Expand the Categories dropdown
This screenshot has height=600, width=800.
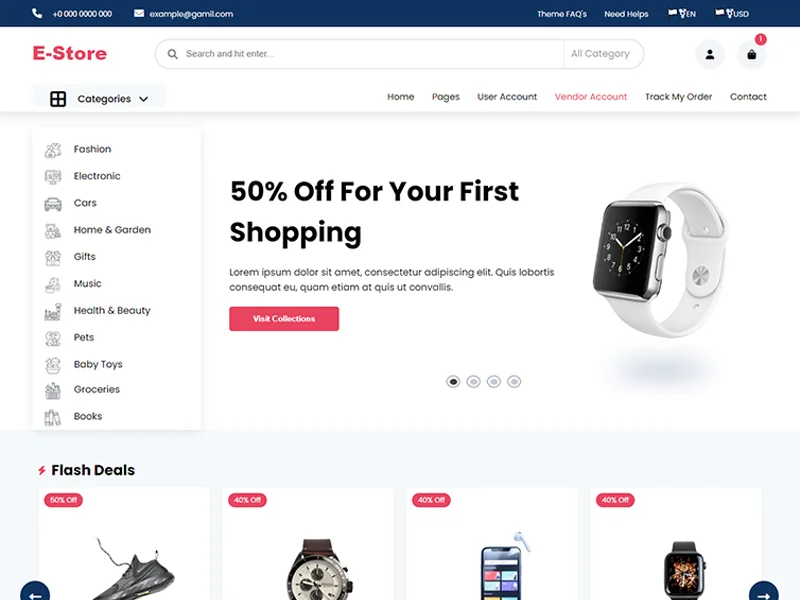(99, 98)
